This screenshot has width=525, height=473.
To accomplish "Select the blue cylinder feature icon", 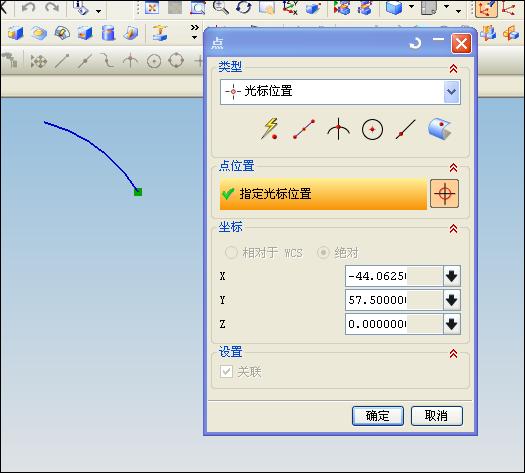I will (x=108, y=33).
